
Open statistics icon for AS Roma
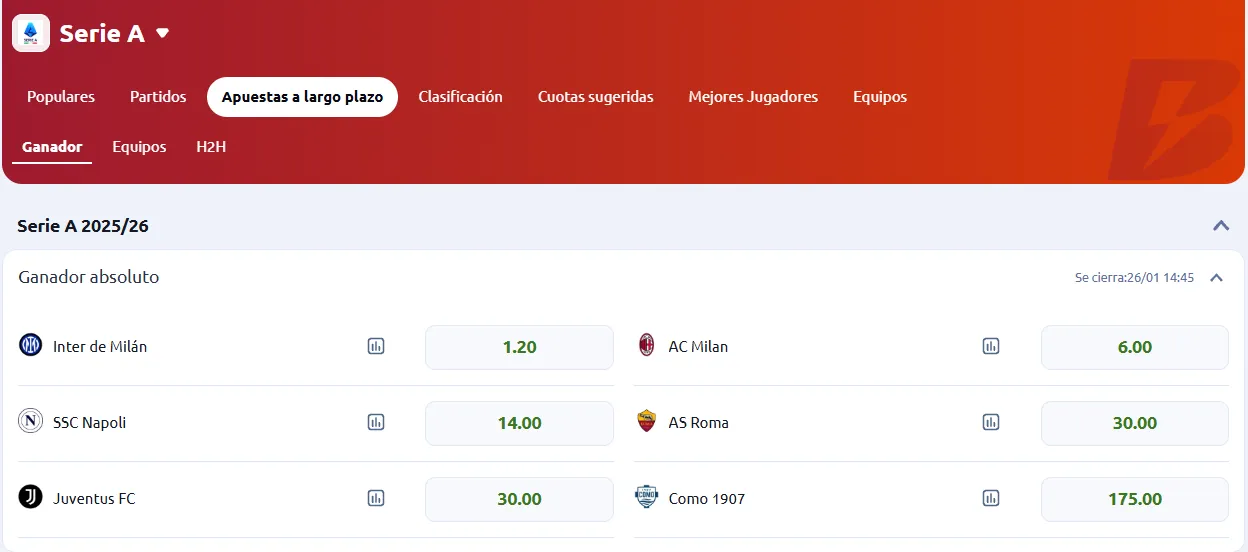[991, 423]
